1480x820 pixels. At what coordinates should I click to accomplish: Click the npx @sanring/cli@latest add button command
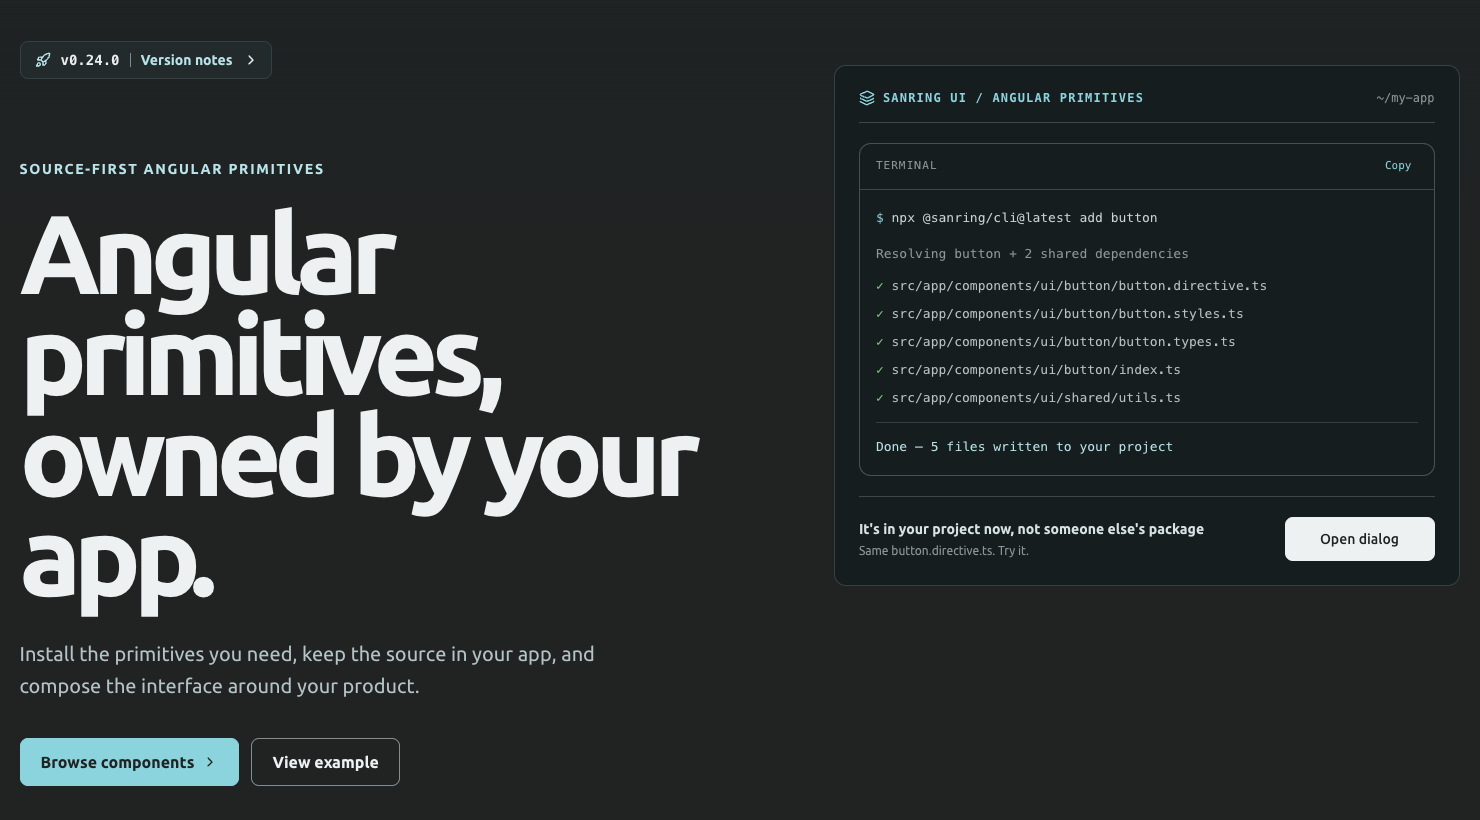1024,218
